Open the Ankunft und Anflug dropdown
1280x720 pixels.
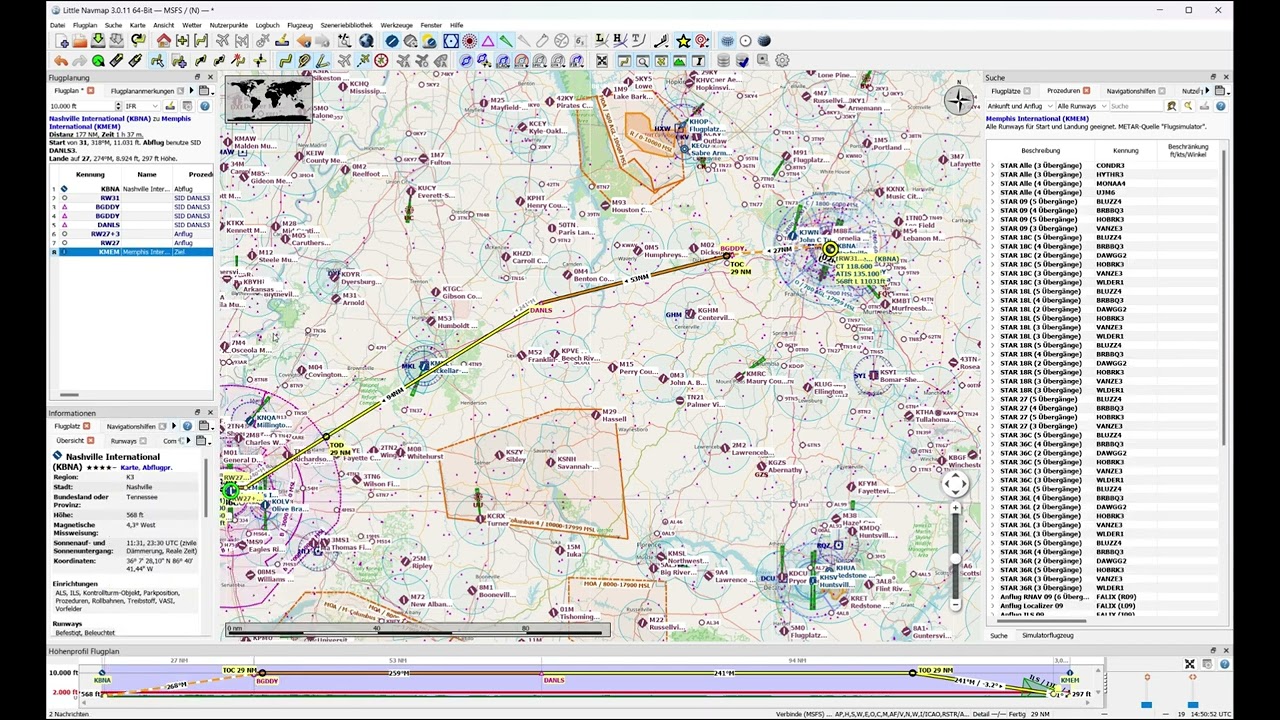coord(1018,106)
